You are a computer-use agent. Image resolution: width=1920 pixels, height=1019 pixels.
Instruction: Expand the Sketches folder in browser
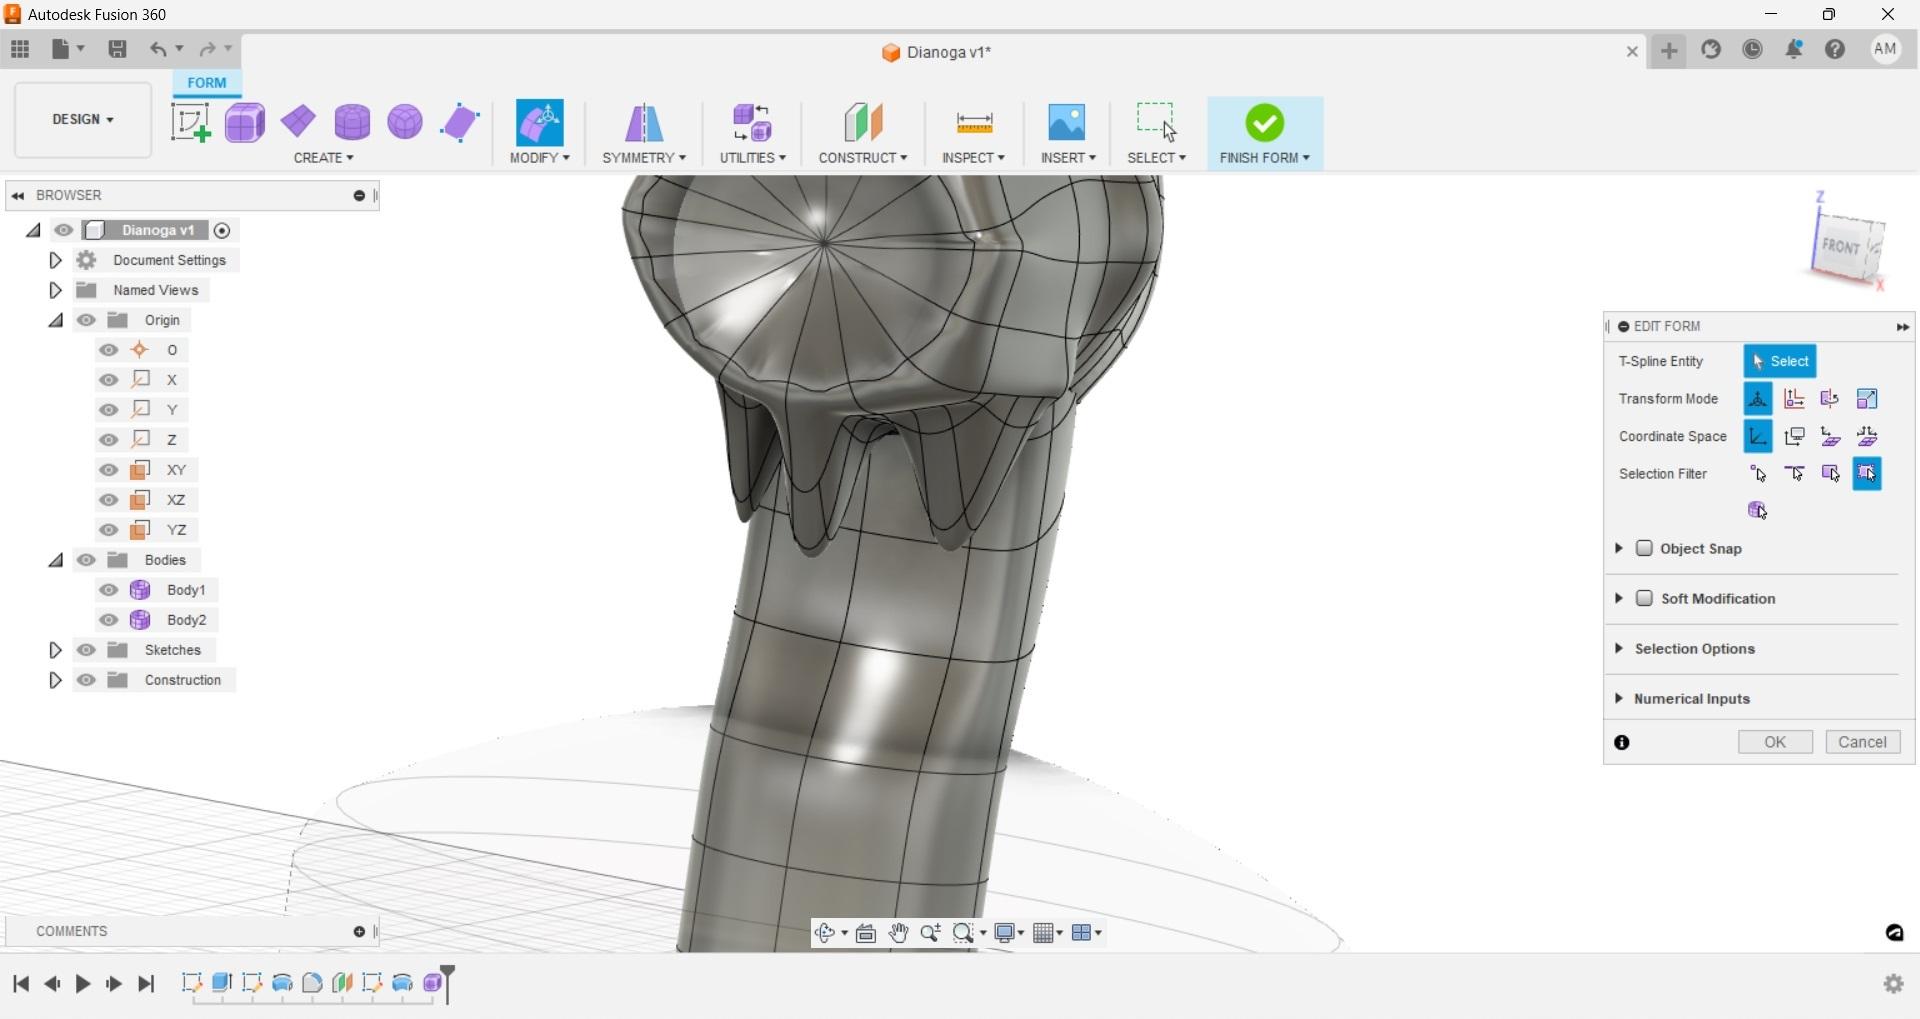pos(55,649)
